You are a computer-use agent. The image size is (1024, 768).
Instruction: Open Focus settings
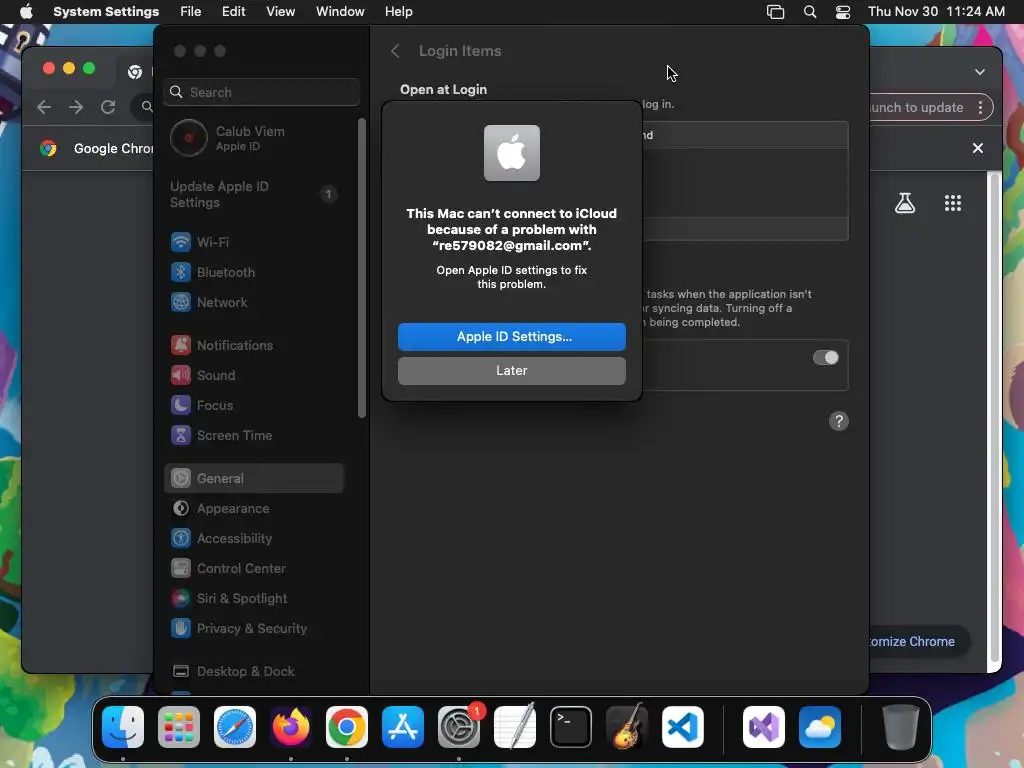pyautogui.click(x=255, y=406)
